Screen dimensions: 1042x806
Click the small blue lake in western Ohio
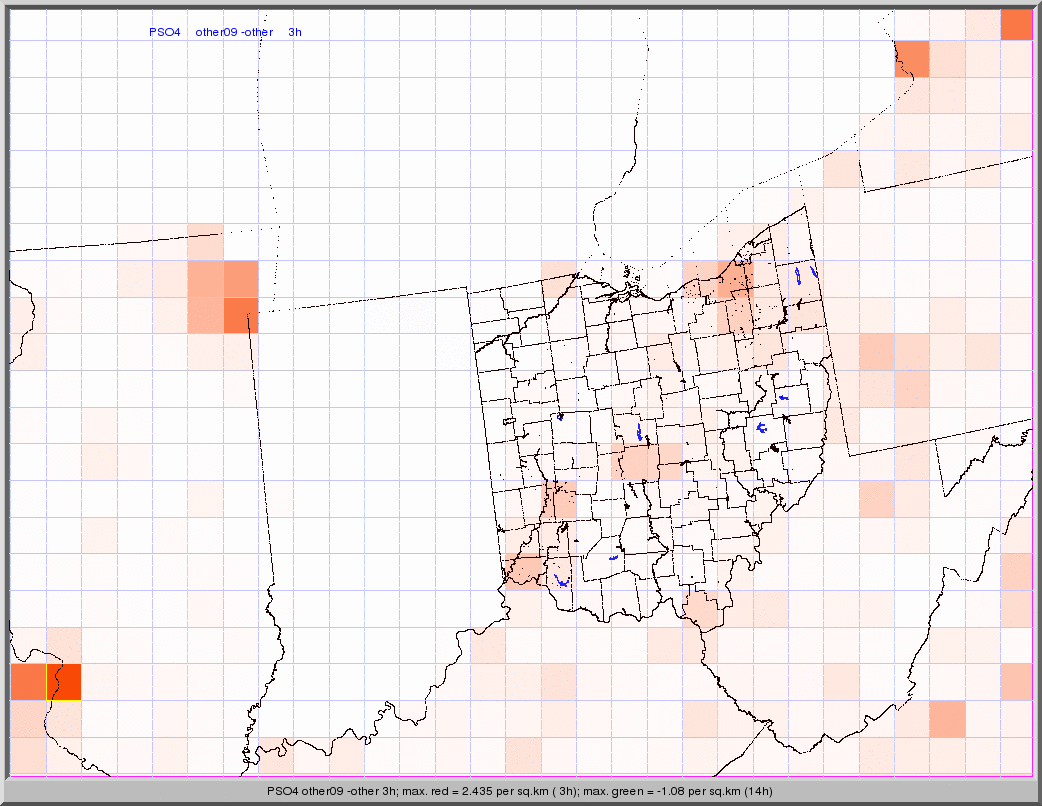coord(560,417)
